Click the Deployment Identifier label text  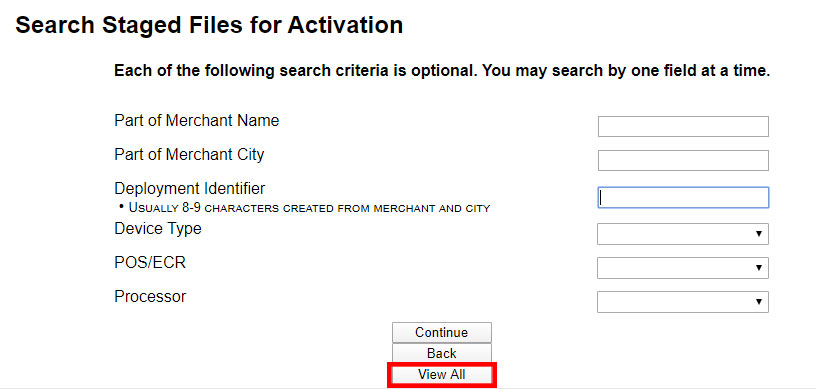coord(189,189)
